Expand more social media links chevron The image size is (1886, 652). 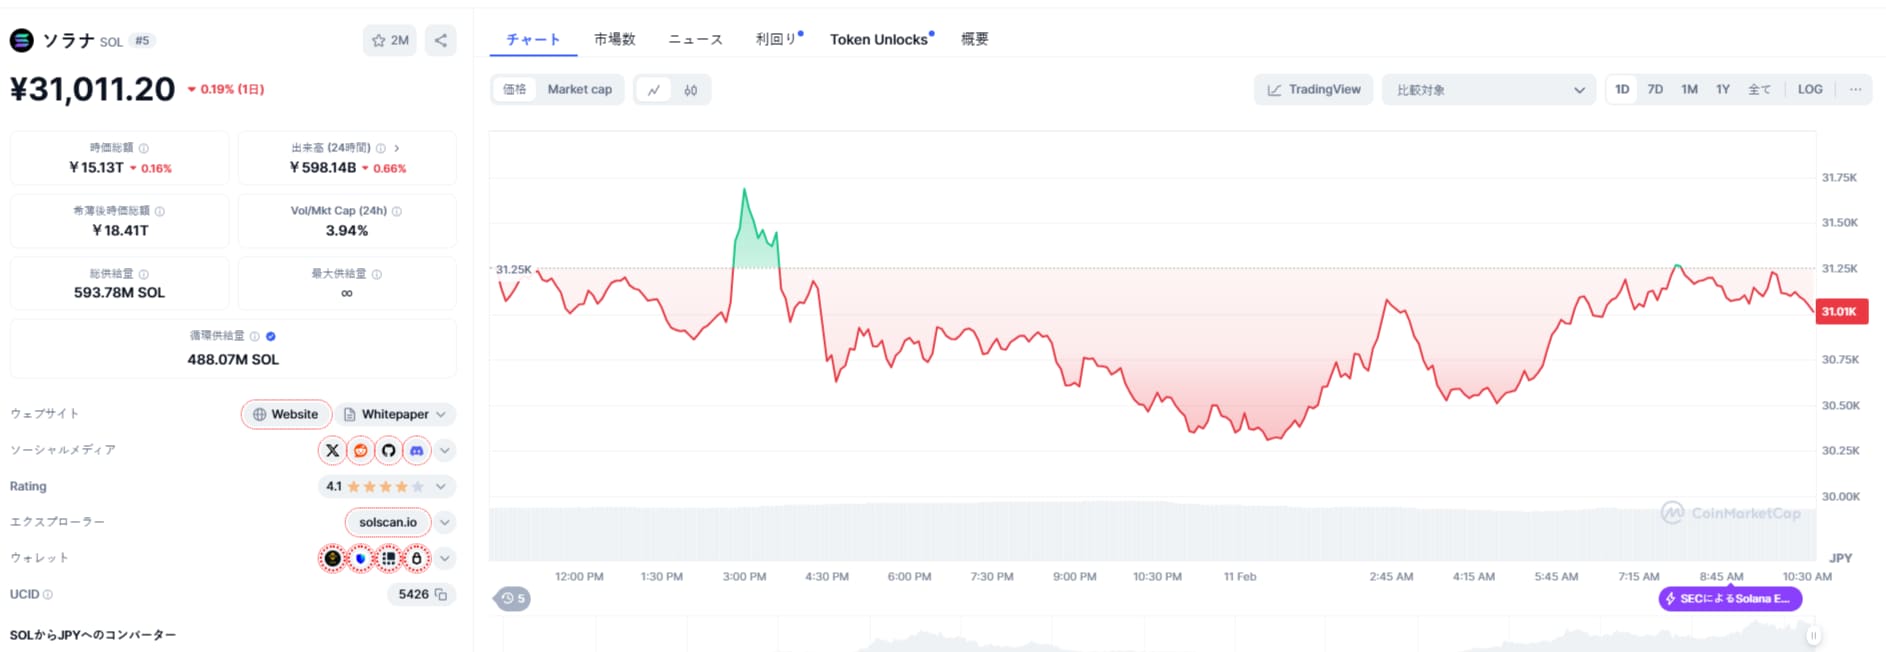(445, 450)
